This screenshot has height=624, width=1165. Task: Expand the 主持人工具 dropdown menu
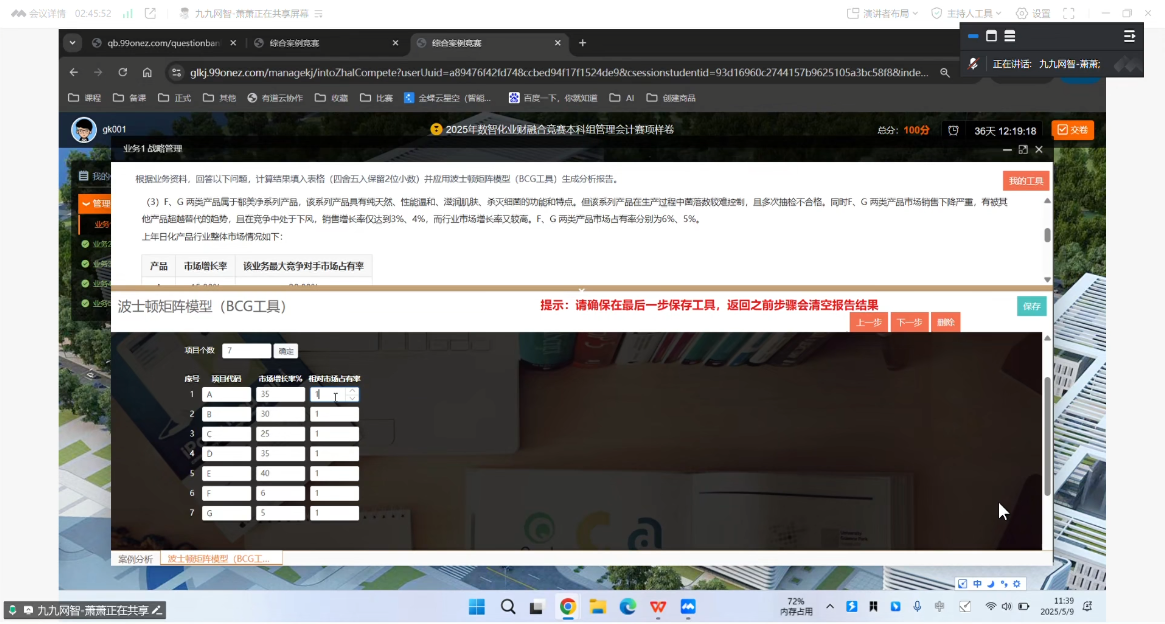coord(968,14)
